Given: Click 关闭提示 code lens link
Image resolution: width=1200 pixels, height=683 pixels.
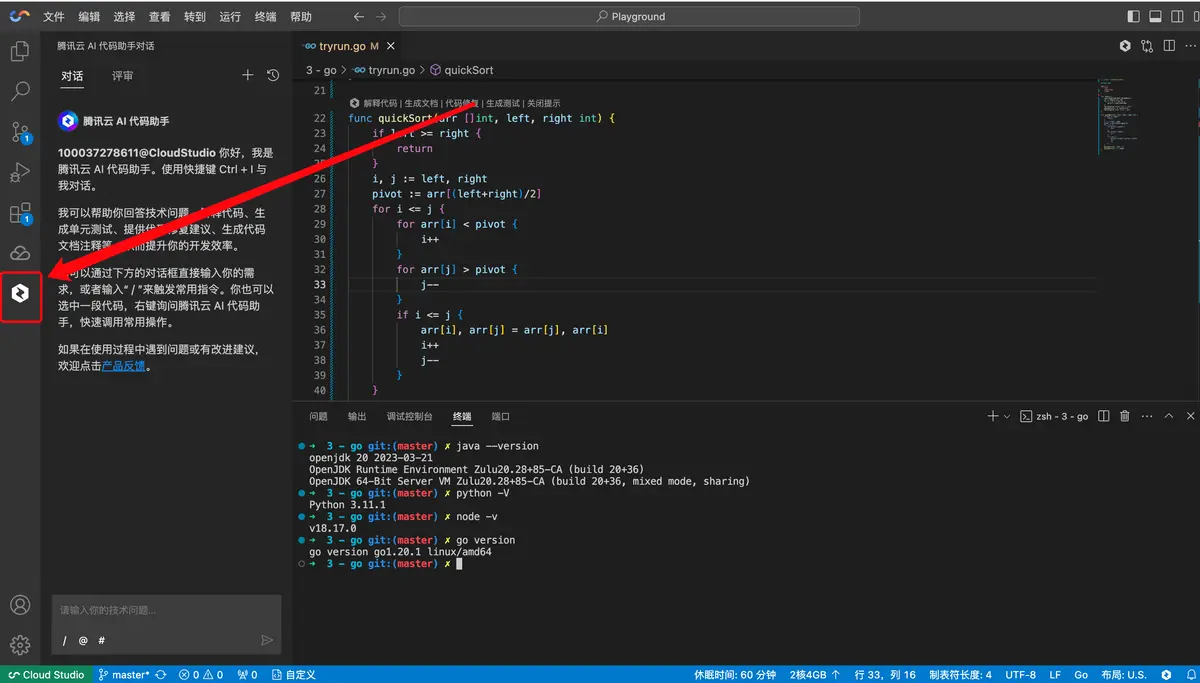Looking at the screenshot, I should [x=544, y=103].
